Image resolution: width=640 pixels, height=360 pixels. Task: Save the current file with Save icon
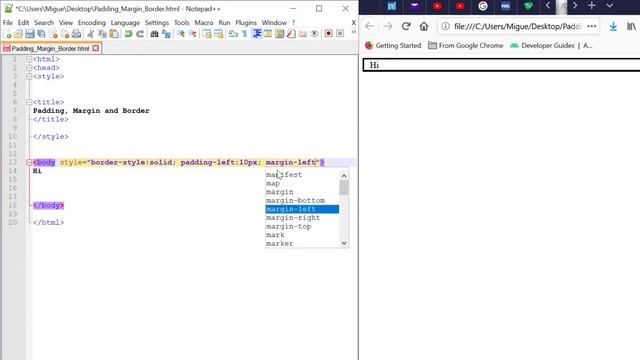[30, 34]
